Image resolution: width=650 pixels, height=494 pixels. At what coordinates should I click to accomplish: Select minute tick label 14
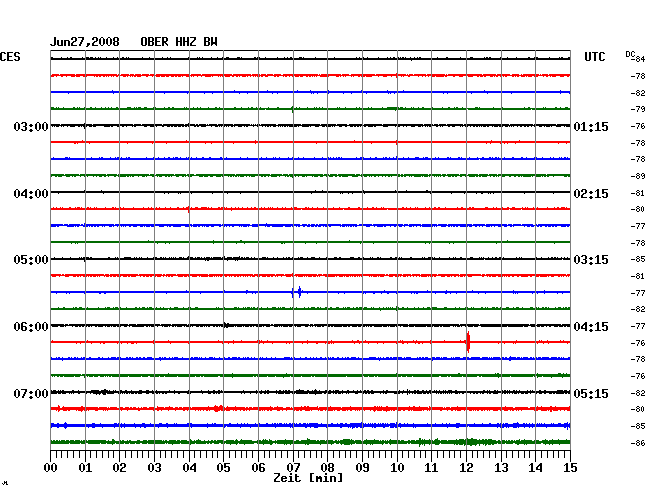click(x=535, y=467)
